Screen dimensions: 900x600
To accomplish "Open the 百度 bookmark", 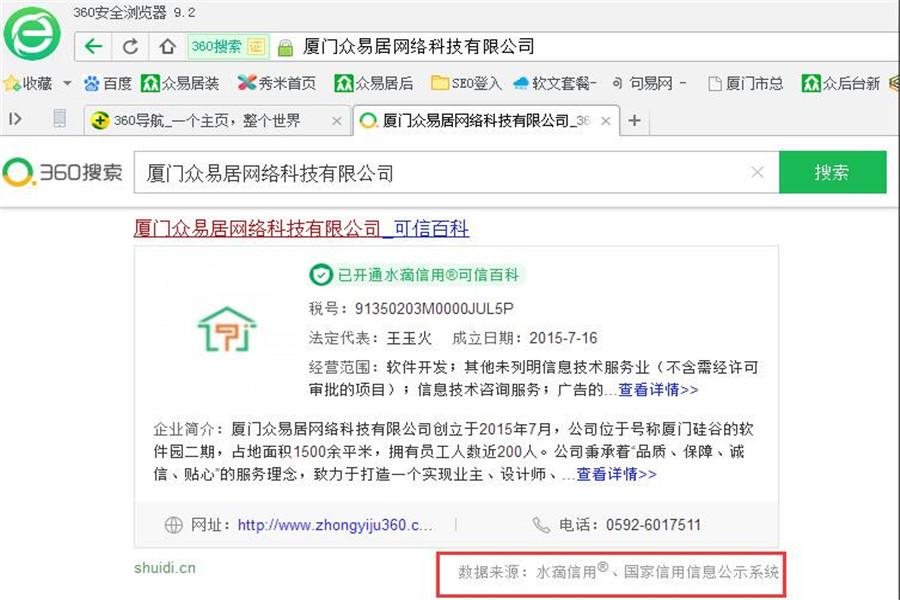I will [108, 83].
